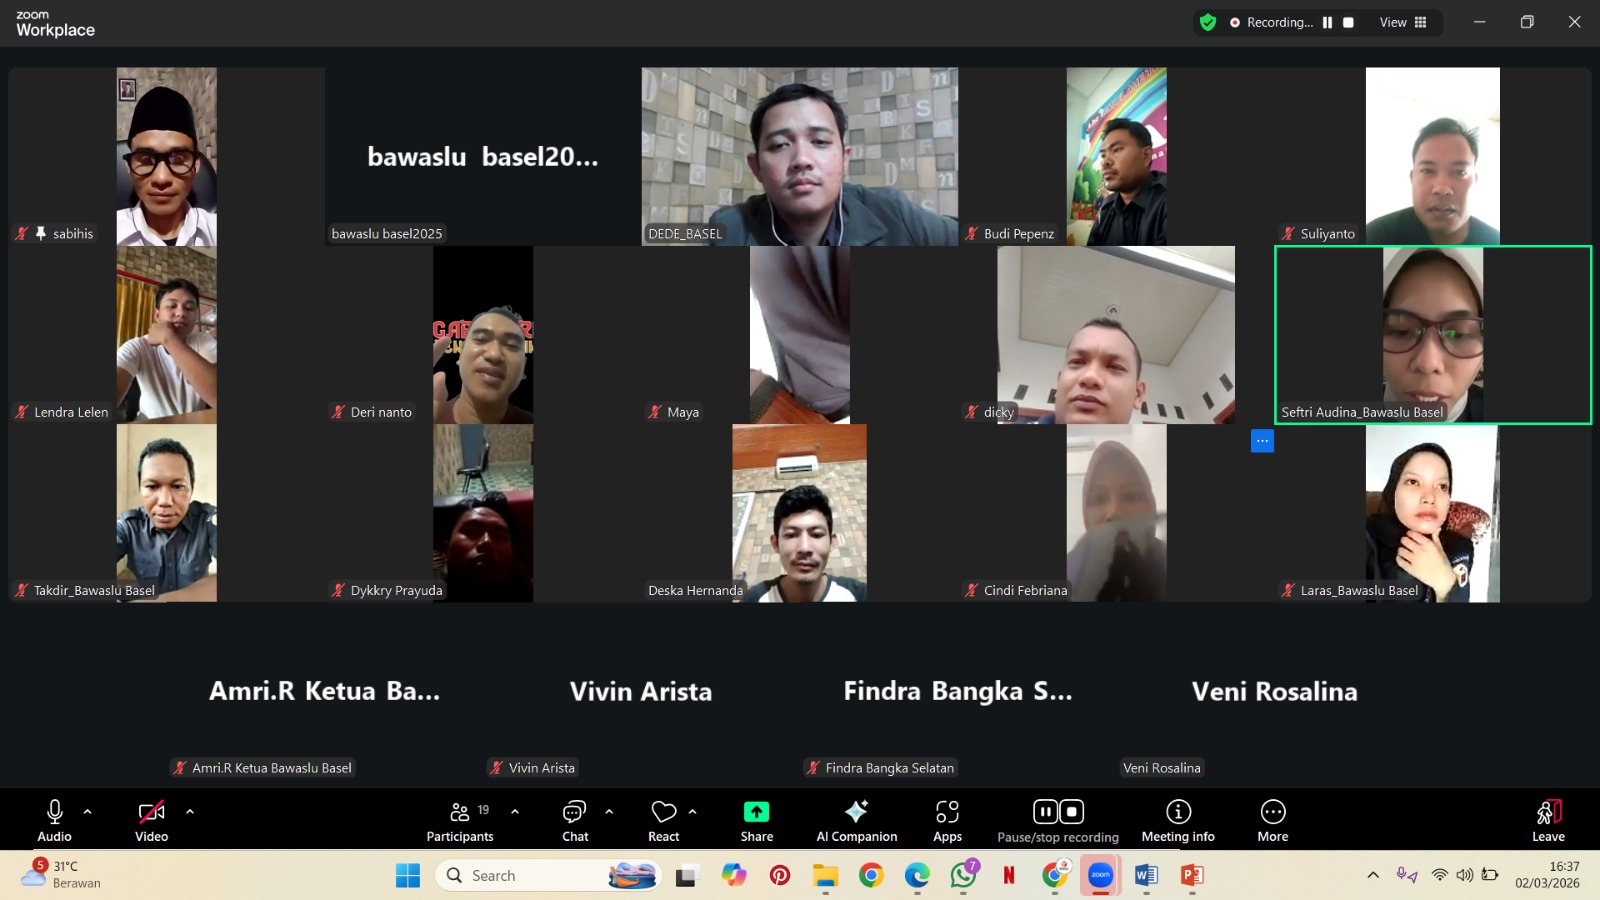Open the View layout menu
Viewport: 1600px width, 900px height.
click(x=1403, y=22)
